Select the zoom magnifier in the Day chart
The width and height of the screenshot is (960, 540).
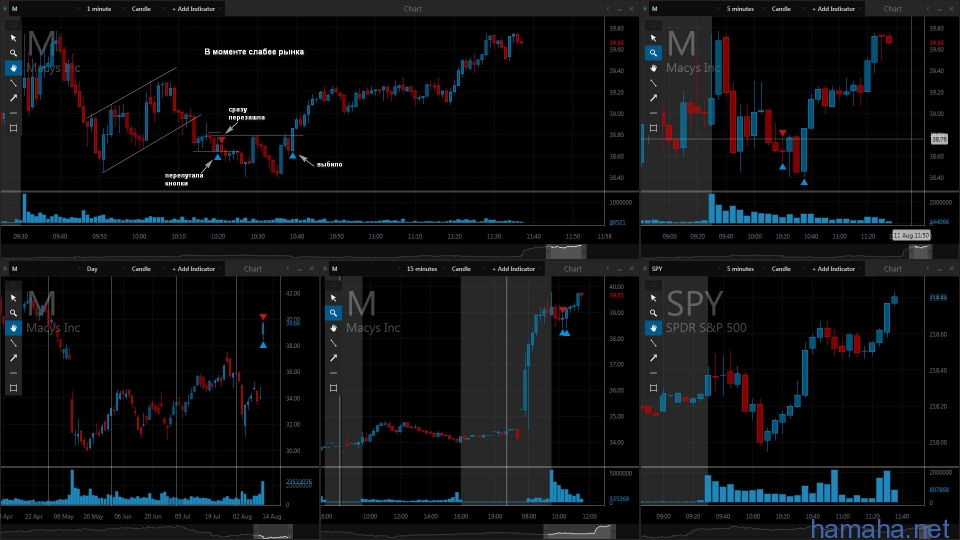[x=13, y=313]
